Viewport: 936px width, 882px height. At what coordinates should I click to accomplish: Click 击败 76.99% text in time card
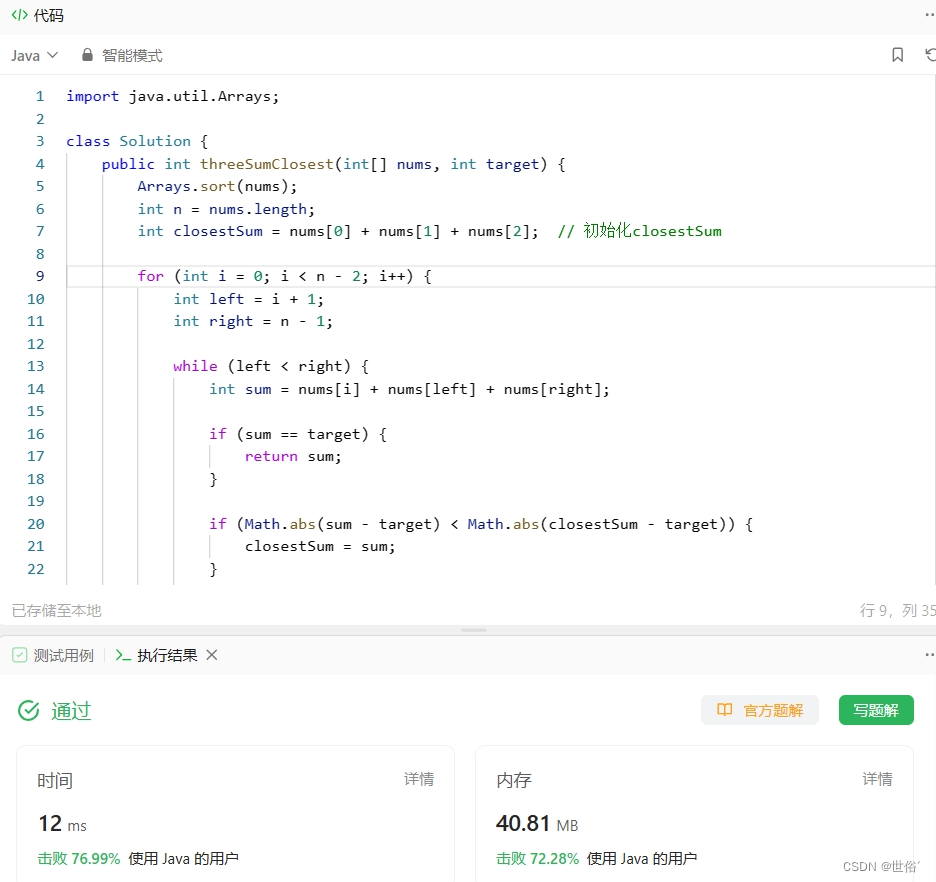click(79, 859)
